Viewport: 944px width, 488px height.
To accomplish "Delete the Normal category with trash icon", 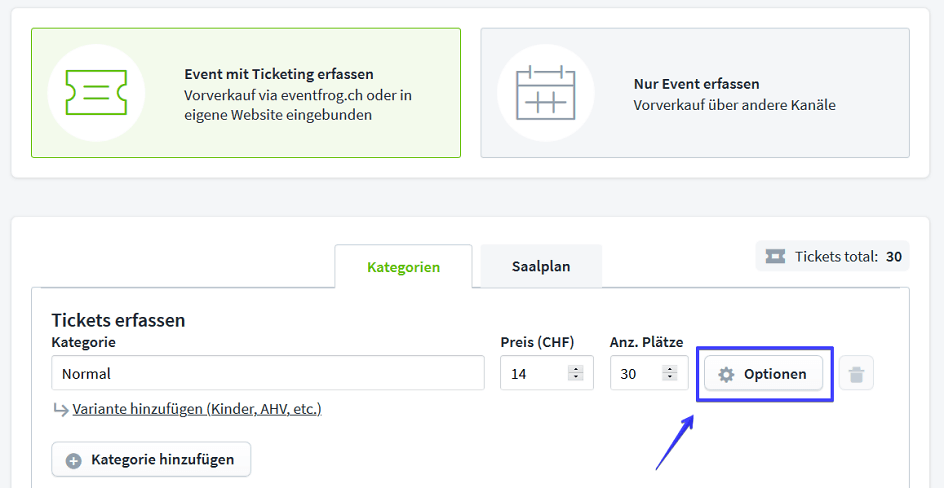I will click(856, 374).
